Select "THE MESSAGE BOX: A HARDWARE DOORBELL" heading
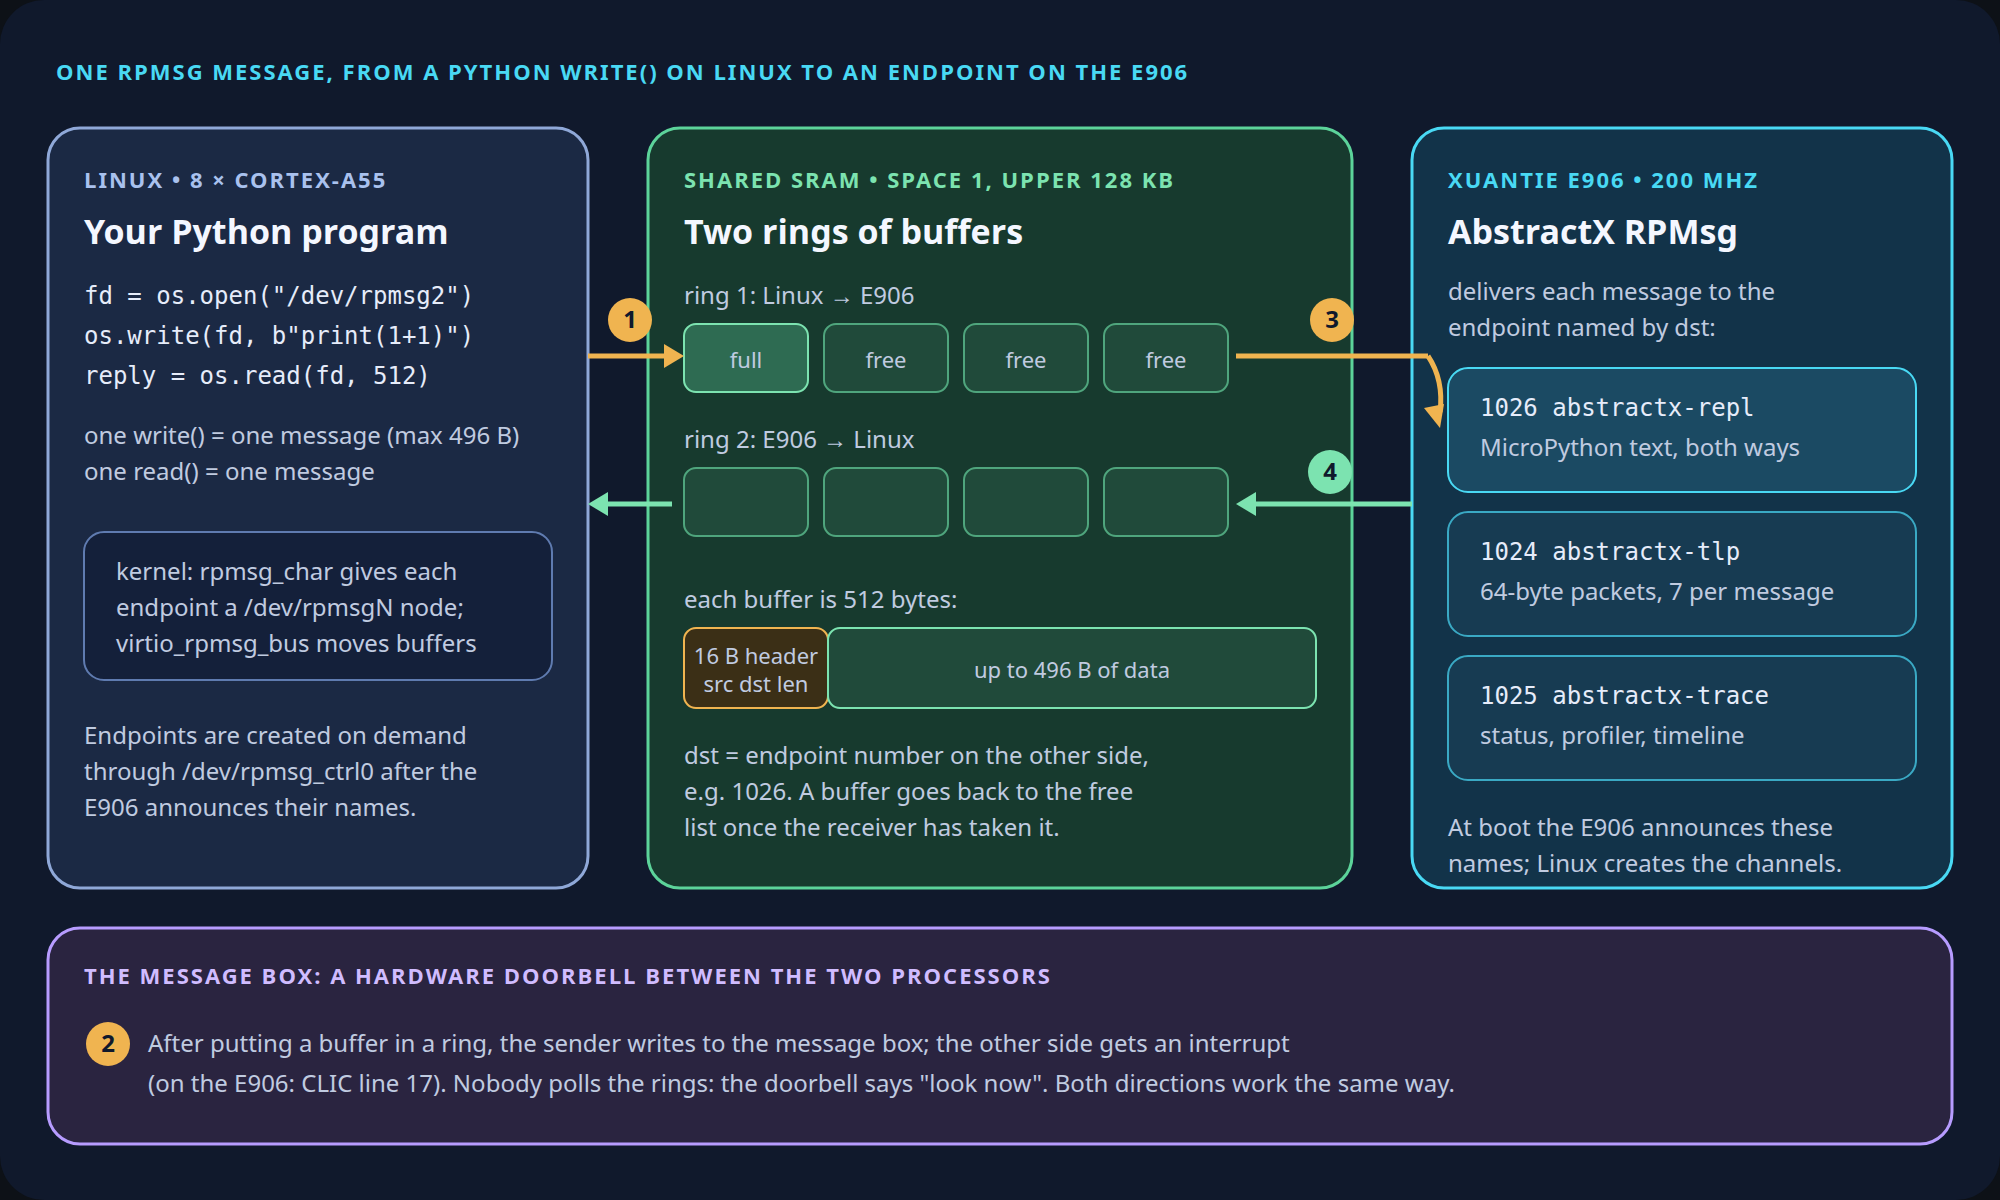The image size is (2000, 1200). click(567, 977)
